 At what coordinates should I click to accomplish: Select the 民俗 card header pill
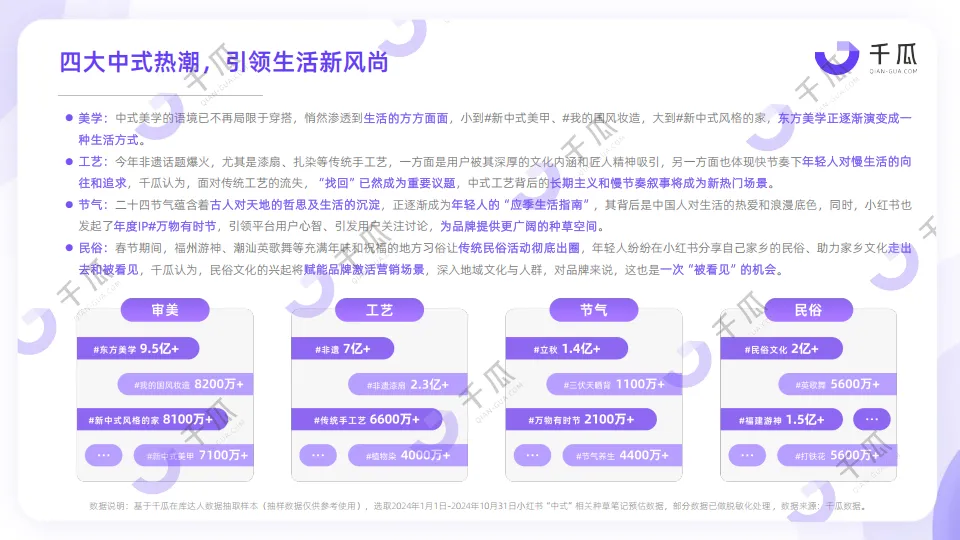pos(808,310)
